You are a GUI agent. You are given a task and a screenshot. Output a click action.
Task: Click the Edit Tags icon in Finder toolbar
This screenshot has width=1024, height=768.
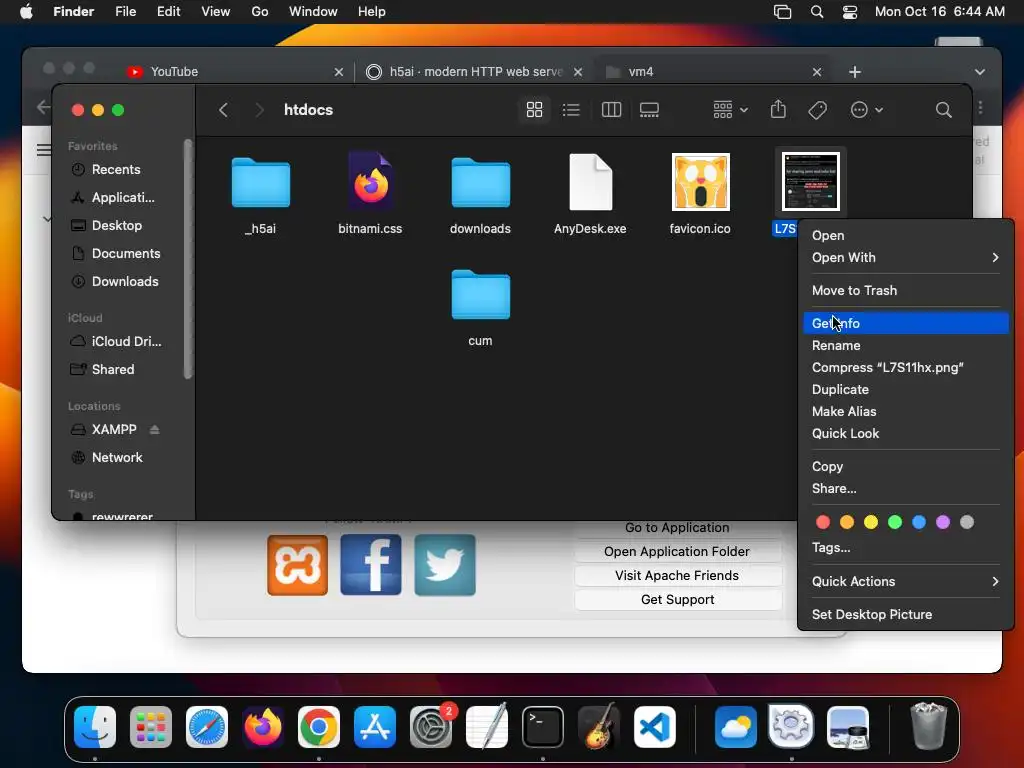click(818, 110)
